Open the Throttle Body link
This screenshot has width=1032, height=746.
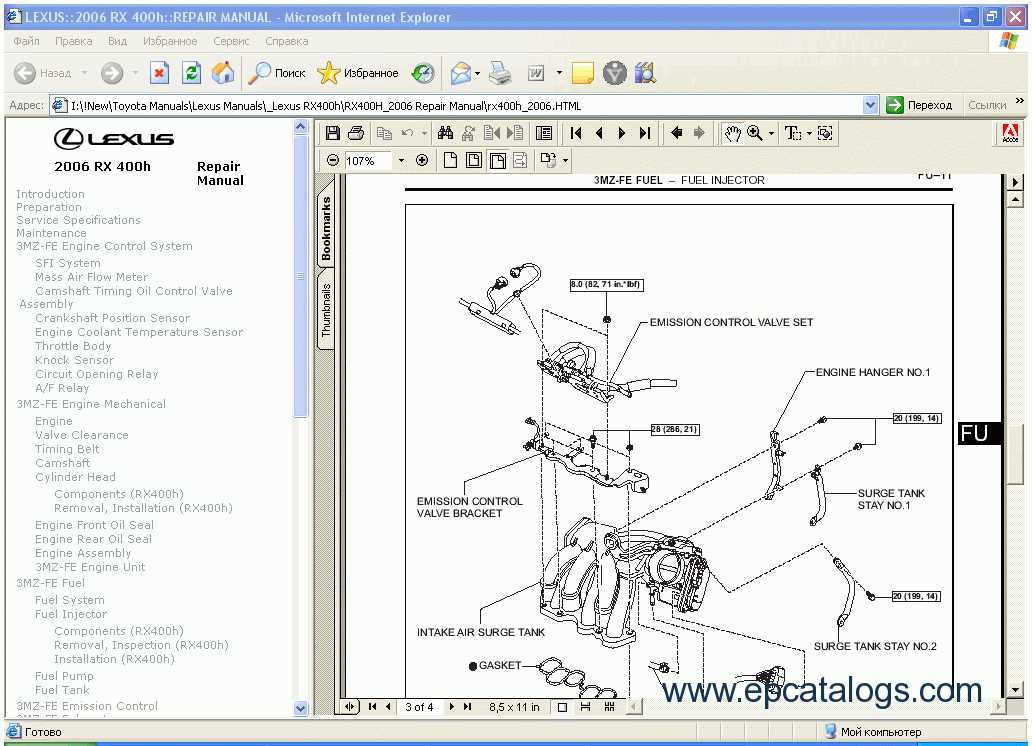(73, 346)
